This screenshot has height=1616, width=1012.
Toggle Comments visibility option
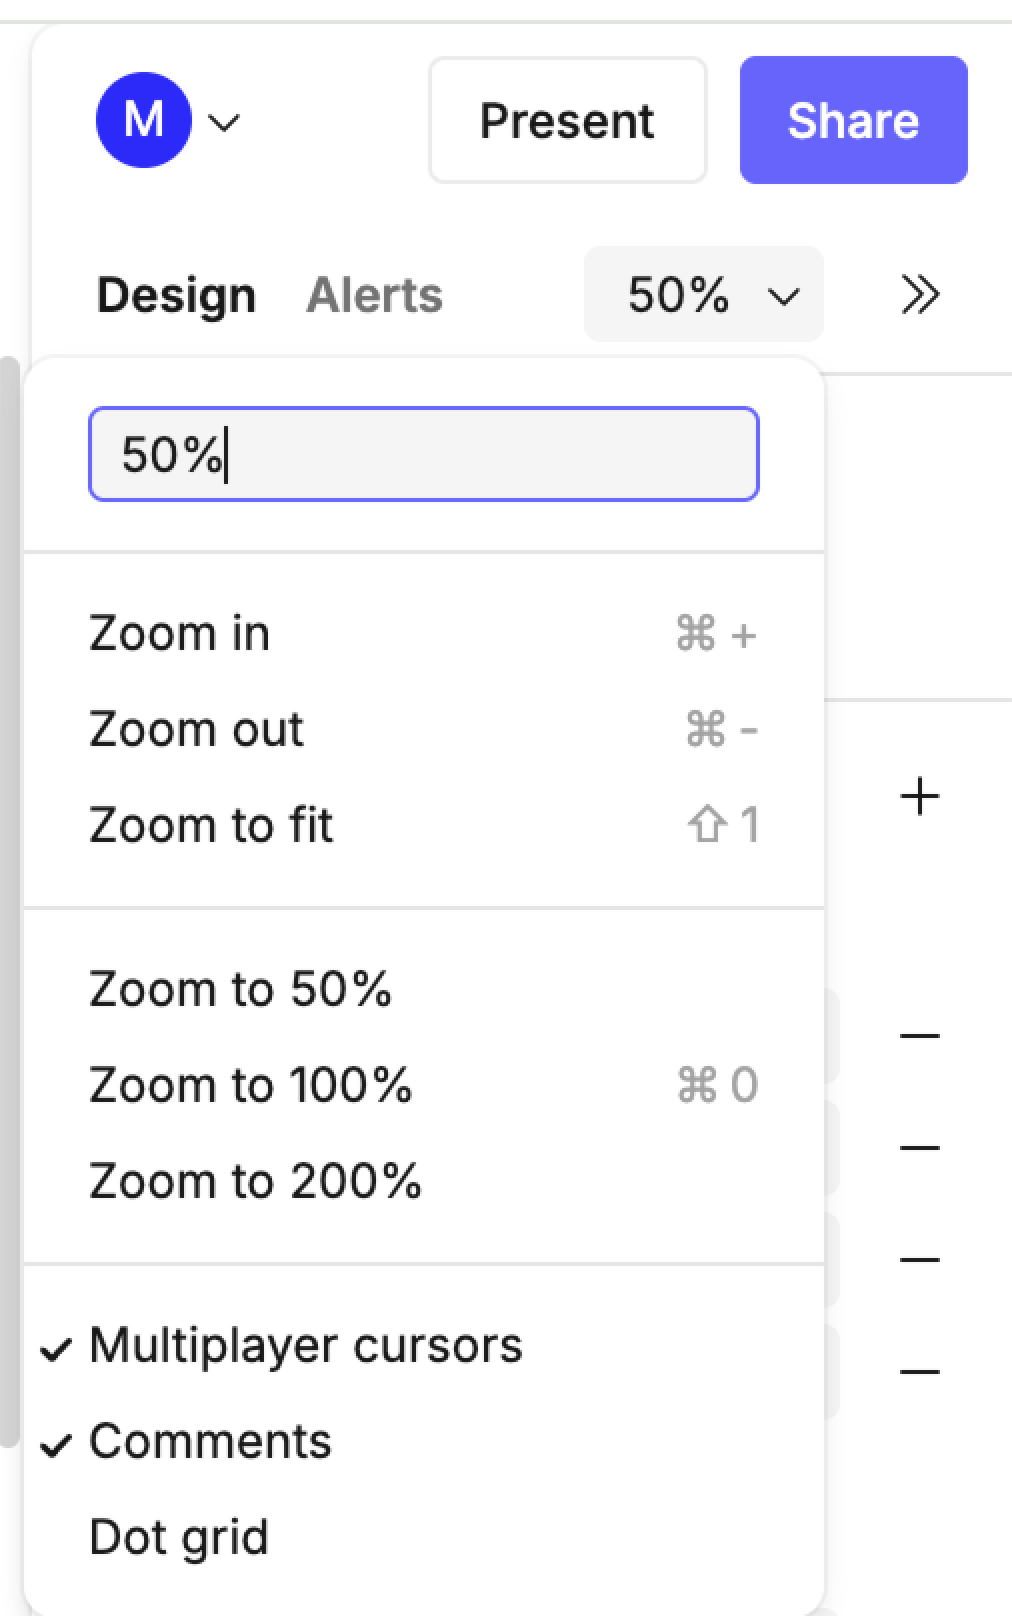(210, 1442)
